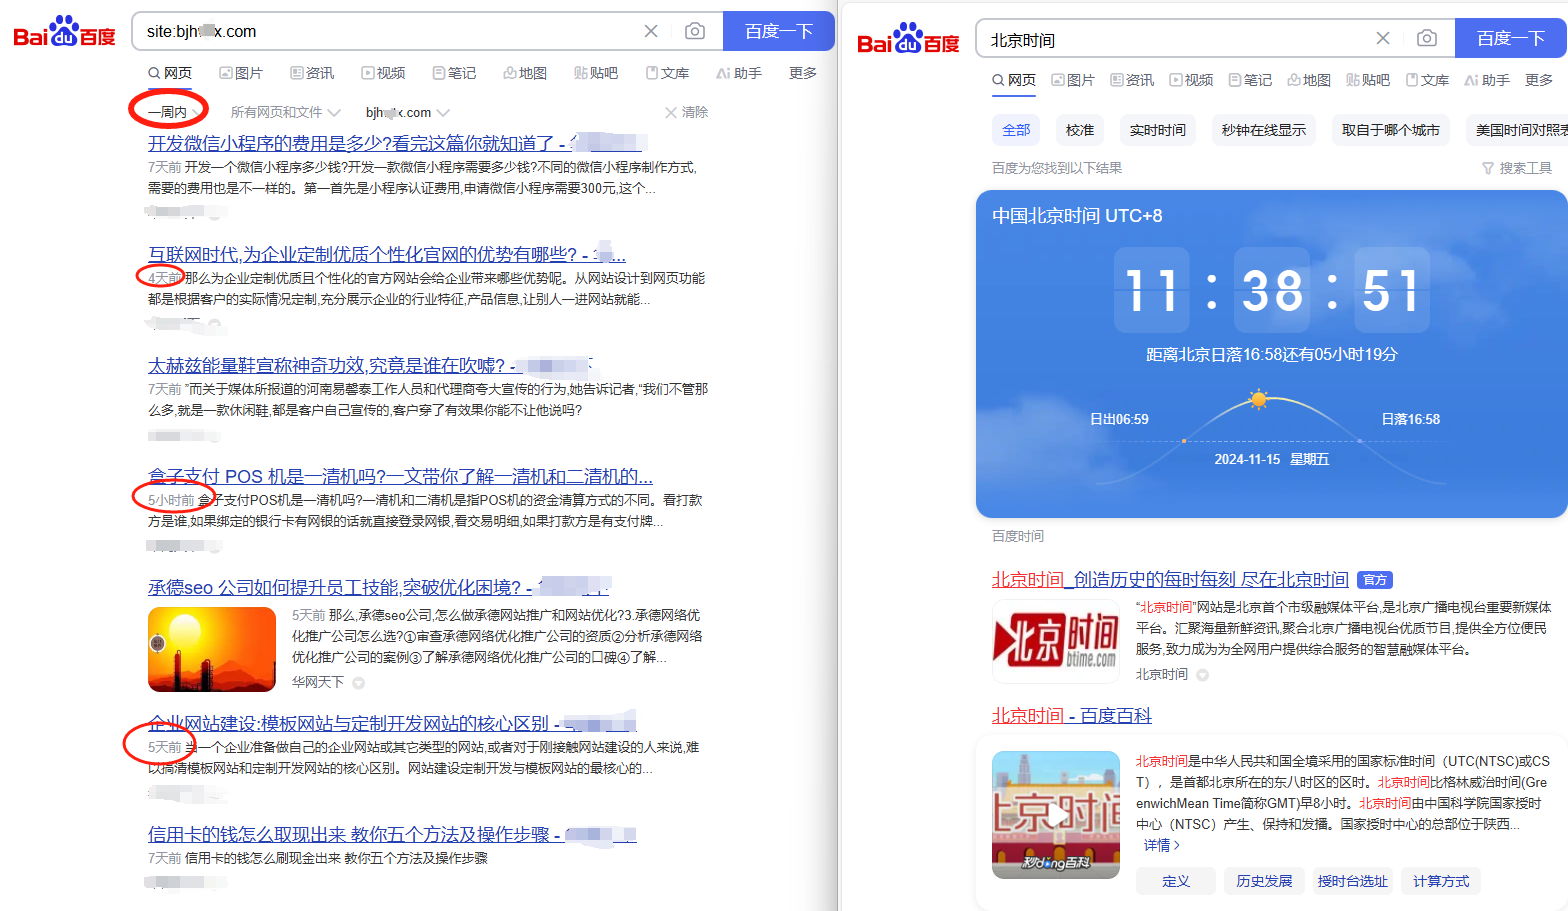
Task: Expand the 一周内 time filter dropdown
Action: pyautogui.click(x=173, y=112)
